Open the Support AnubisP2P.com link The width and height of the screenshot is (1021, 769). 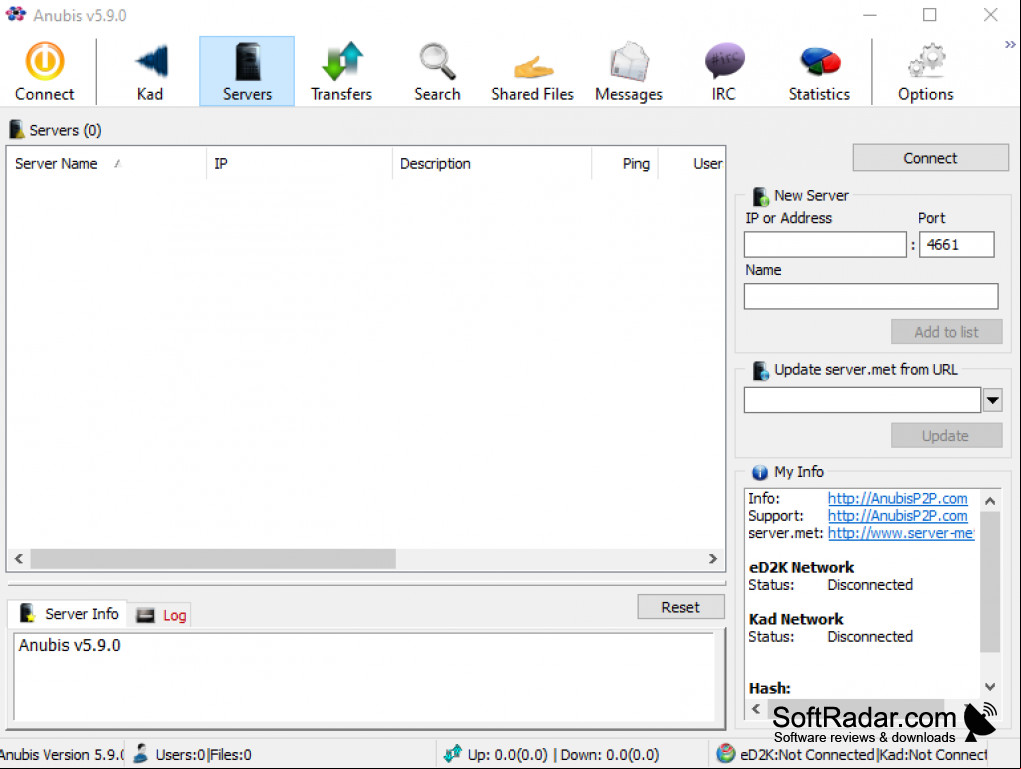tap(897, 516)
